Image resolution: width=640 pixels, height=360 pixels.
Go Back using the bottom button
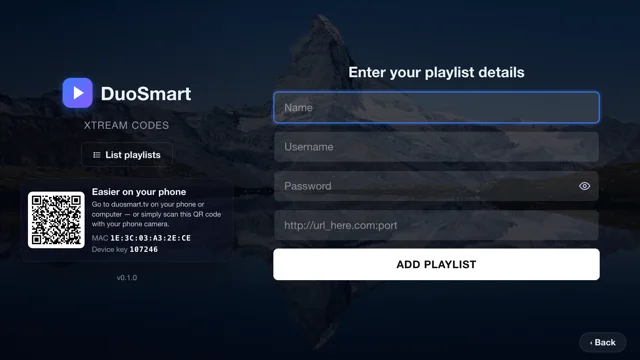tap(603, 342)
